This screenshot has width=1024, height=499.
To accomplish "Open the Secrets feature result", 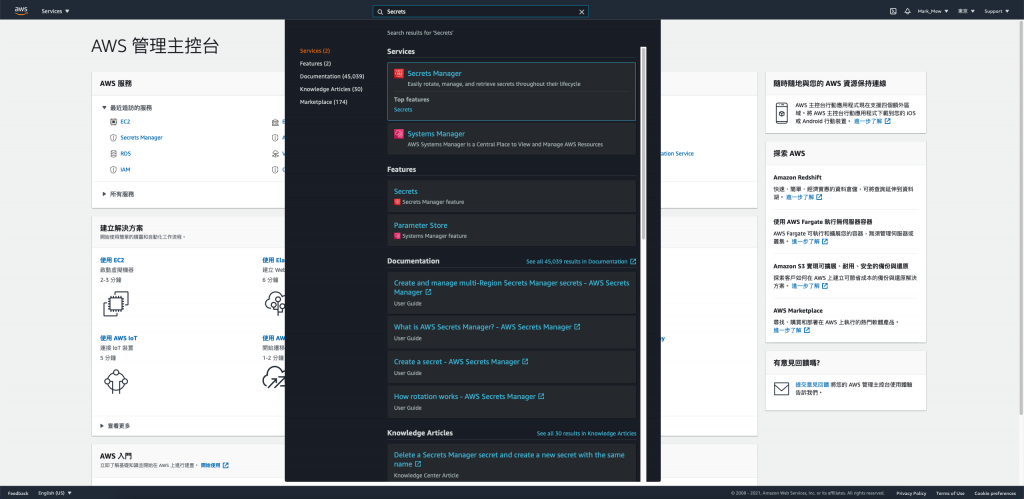I will coord(406,191).
